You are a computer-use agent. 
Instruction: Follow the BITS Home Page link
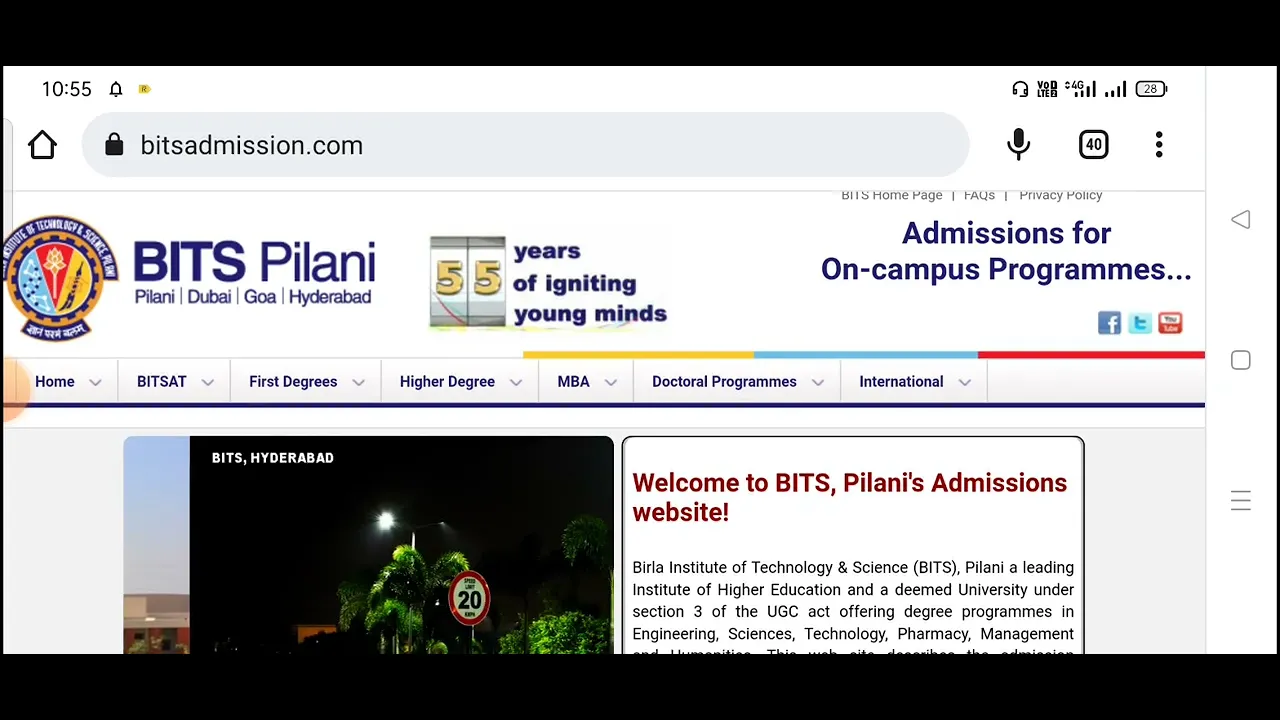pyautogui.click(x=892, y=195)
